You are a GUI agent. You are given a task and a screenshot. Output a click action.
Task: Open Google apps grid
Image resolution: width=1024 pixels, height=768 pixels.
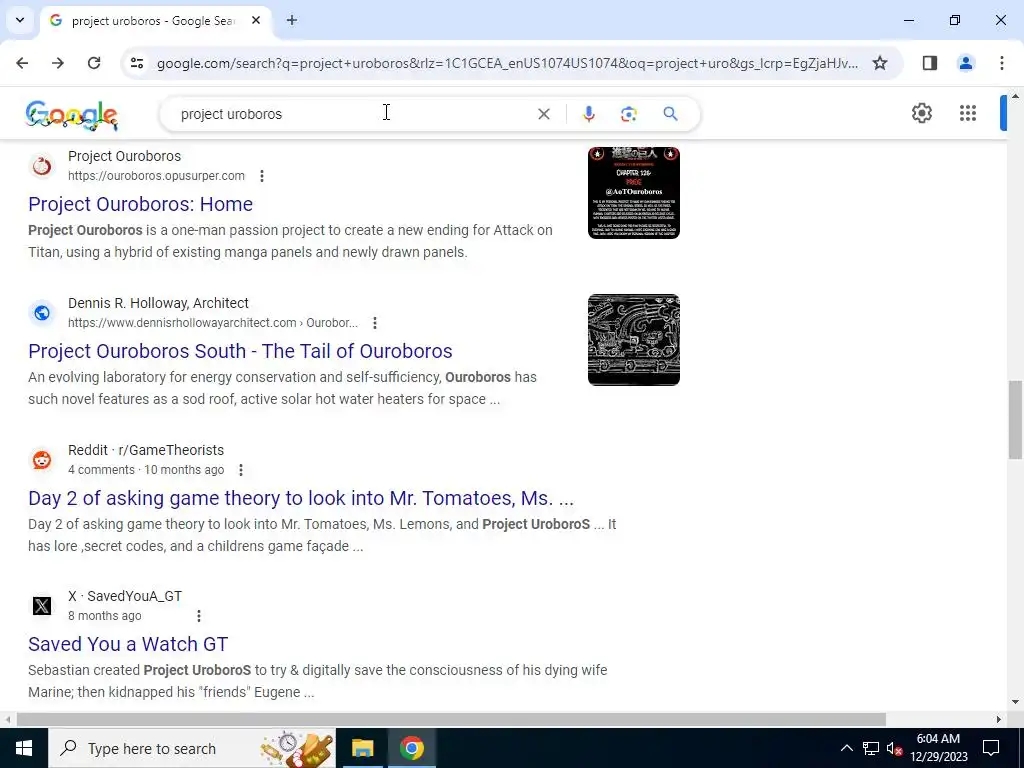(968, 113)
